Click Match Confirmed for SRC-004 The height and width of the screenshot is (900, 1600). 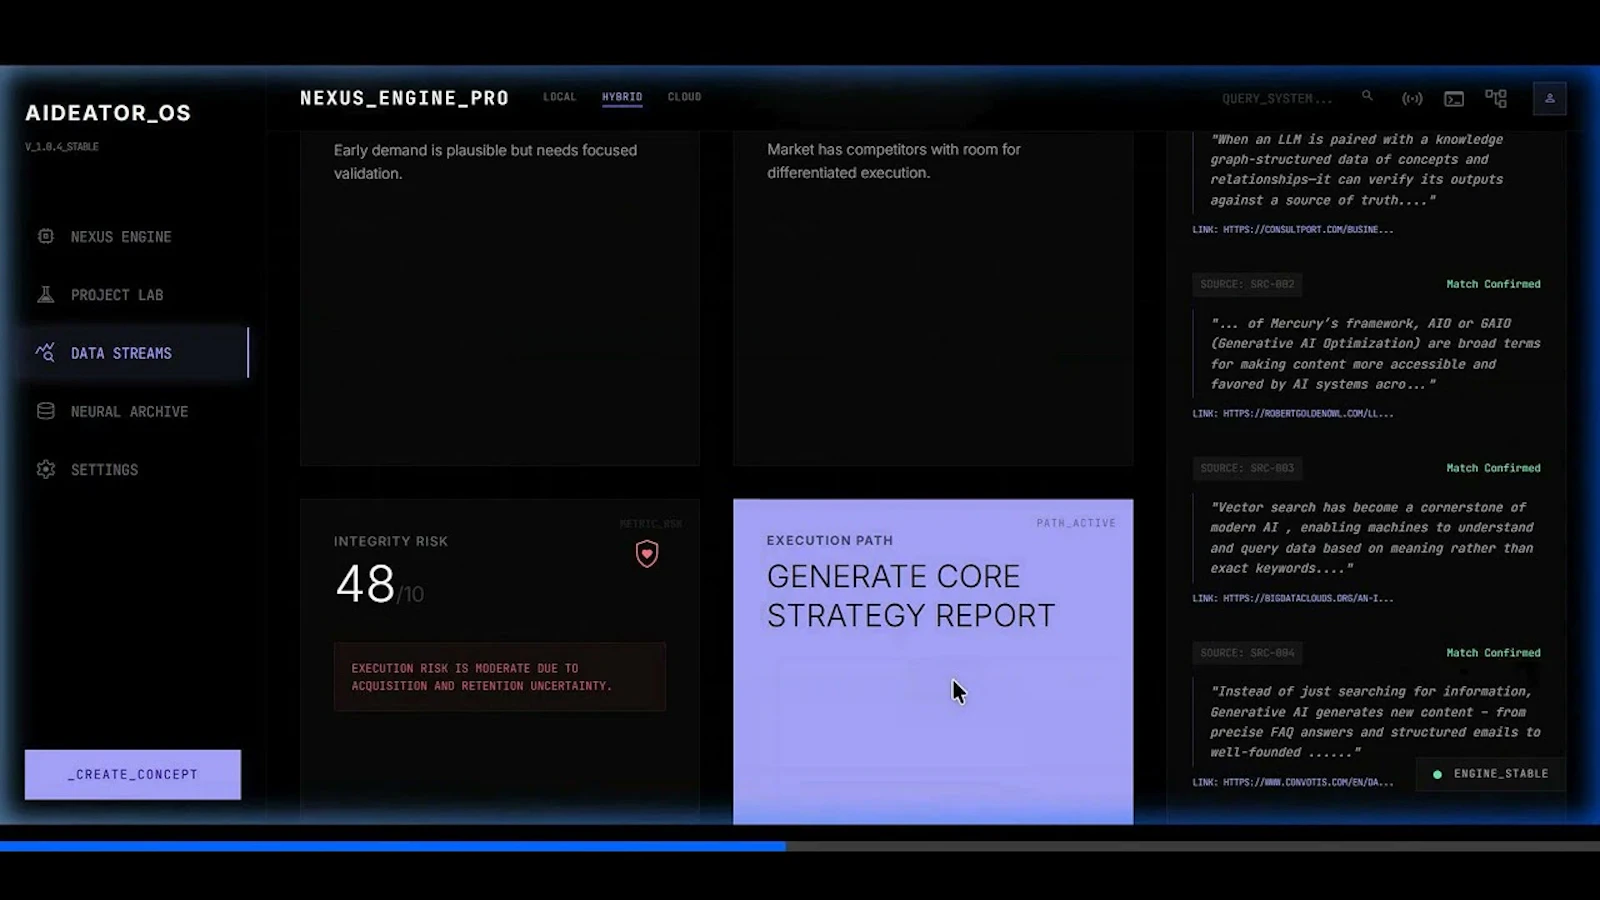tap(1493, 653)
